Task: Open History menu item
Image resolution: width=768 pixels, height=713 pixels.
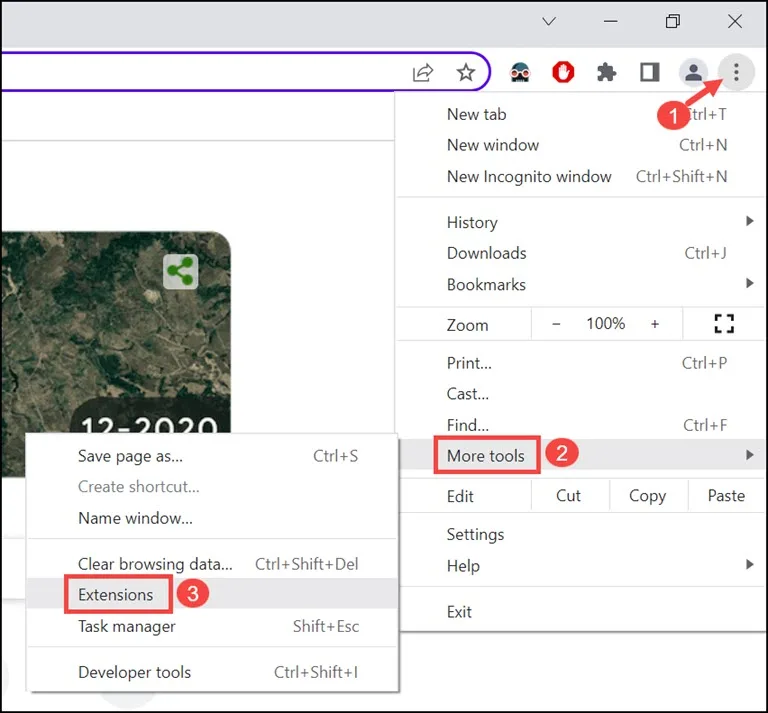Action: 580,222
